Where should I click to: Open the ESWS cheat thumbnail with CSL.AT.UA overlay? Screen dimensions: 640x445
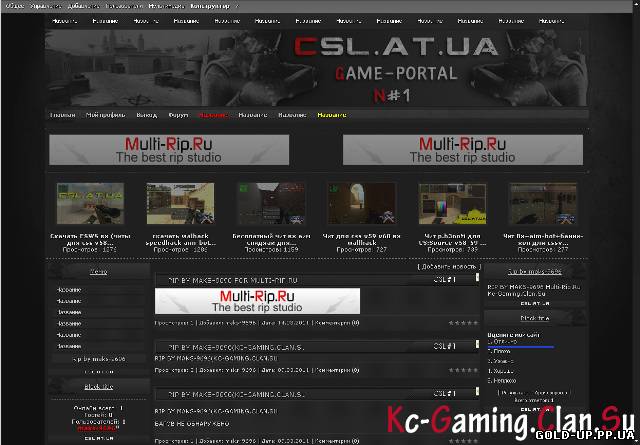coord(90,203)
